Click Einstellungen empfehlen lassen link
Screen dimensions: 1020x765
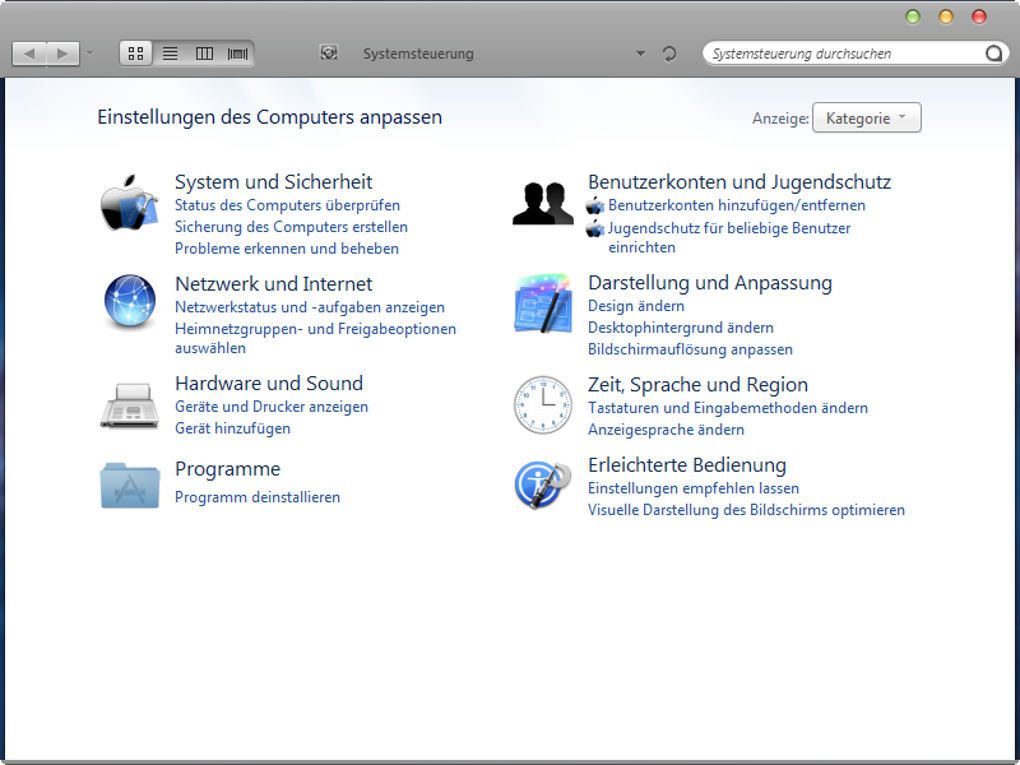tap(693, 488)
